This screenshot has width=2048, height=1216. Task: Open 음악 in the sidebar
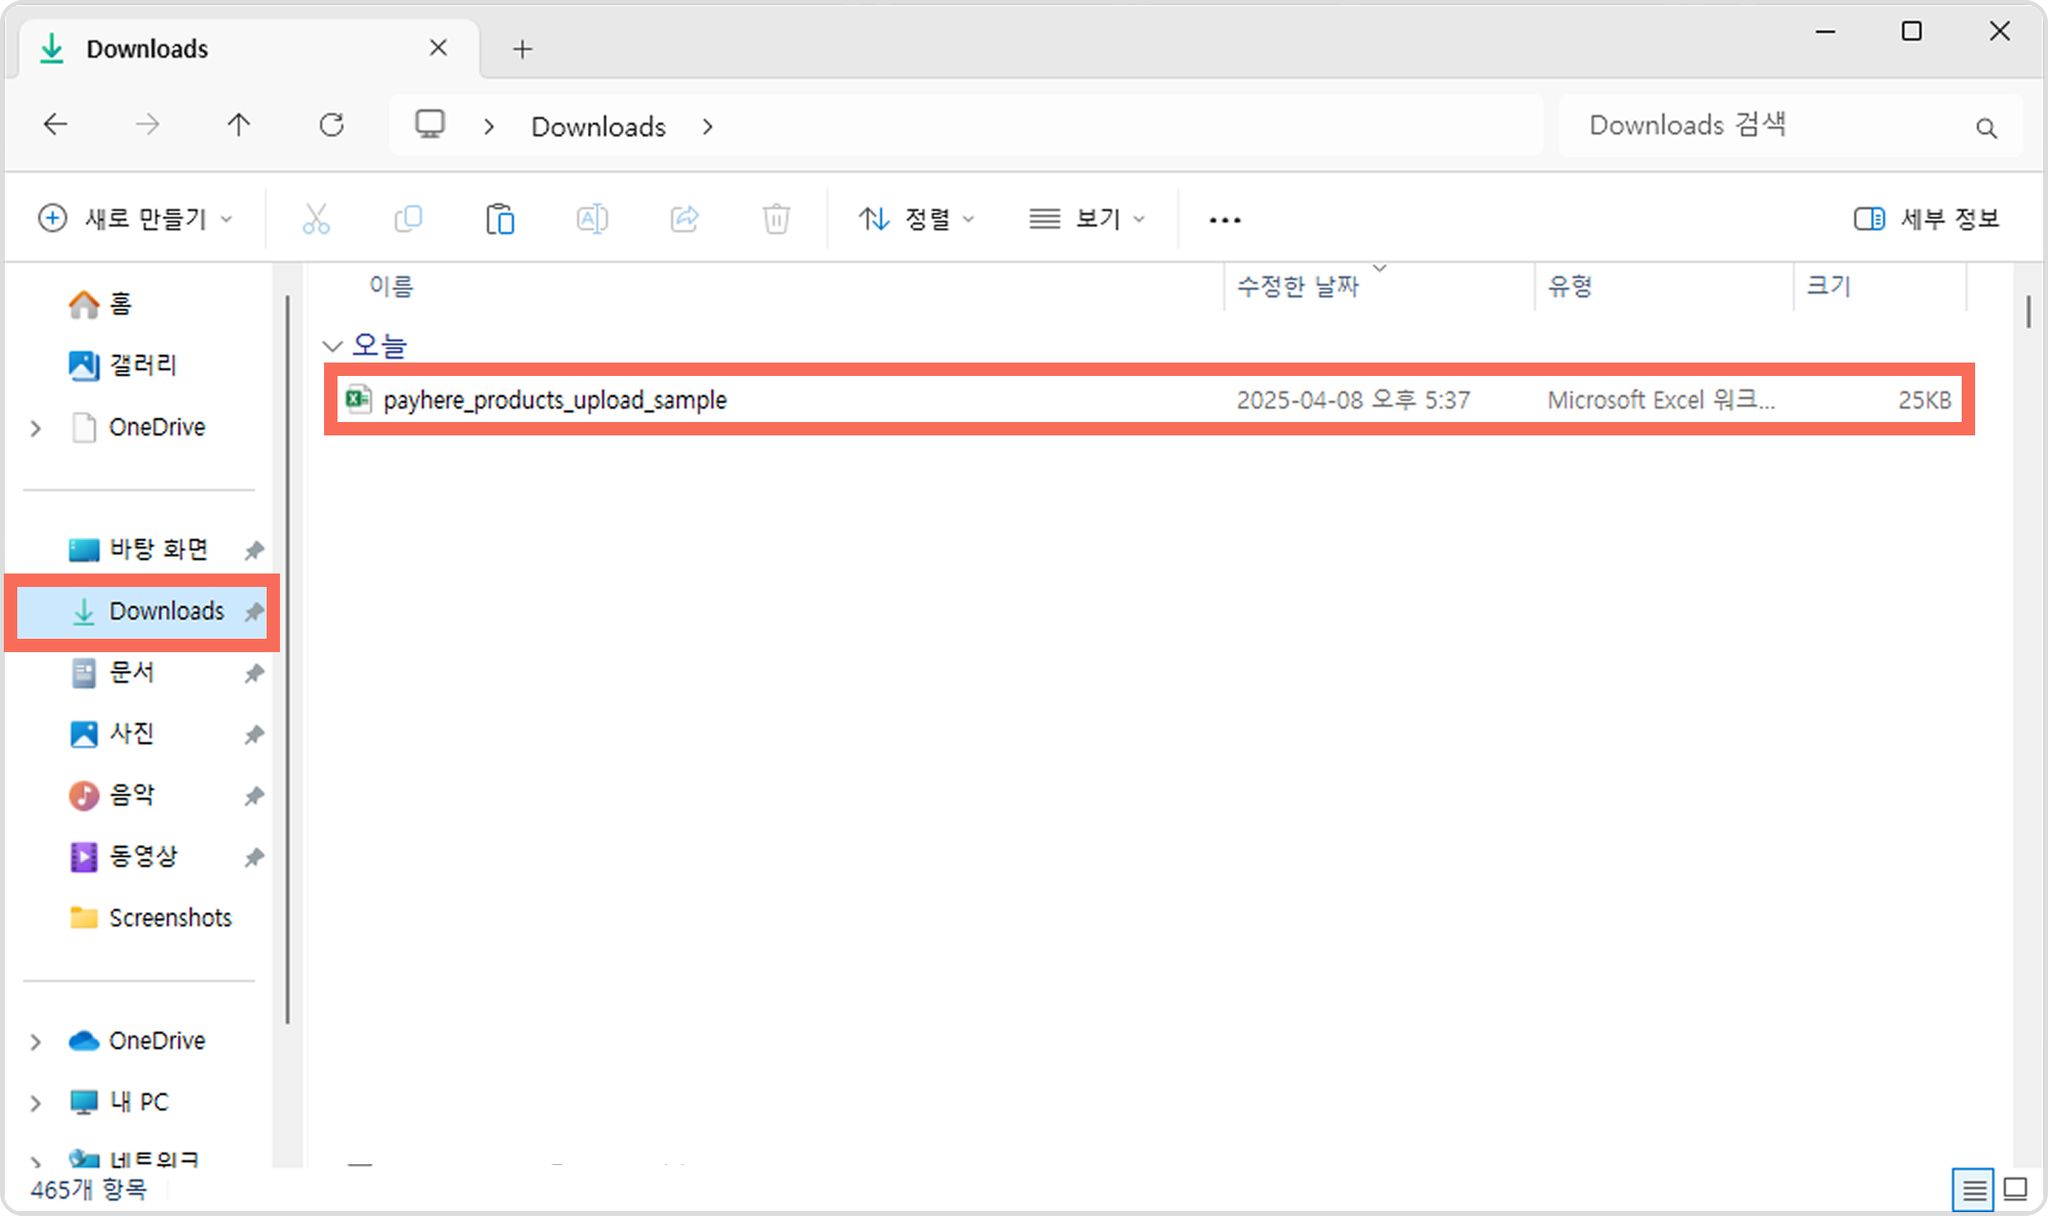(x=112, y=795)
